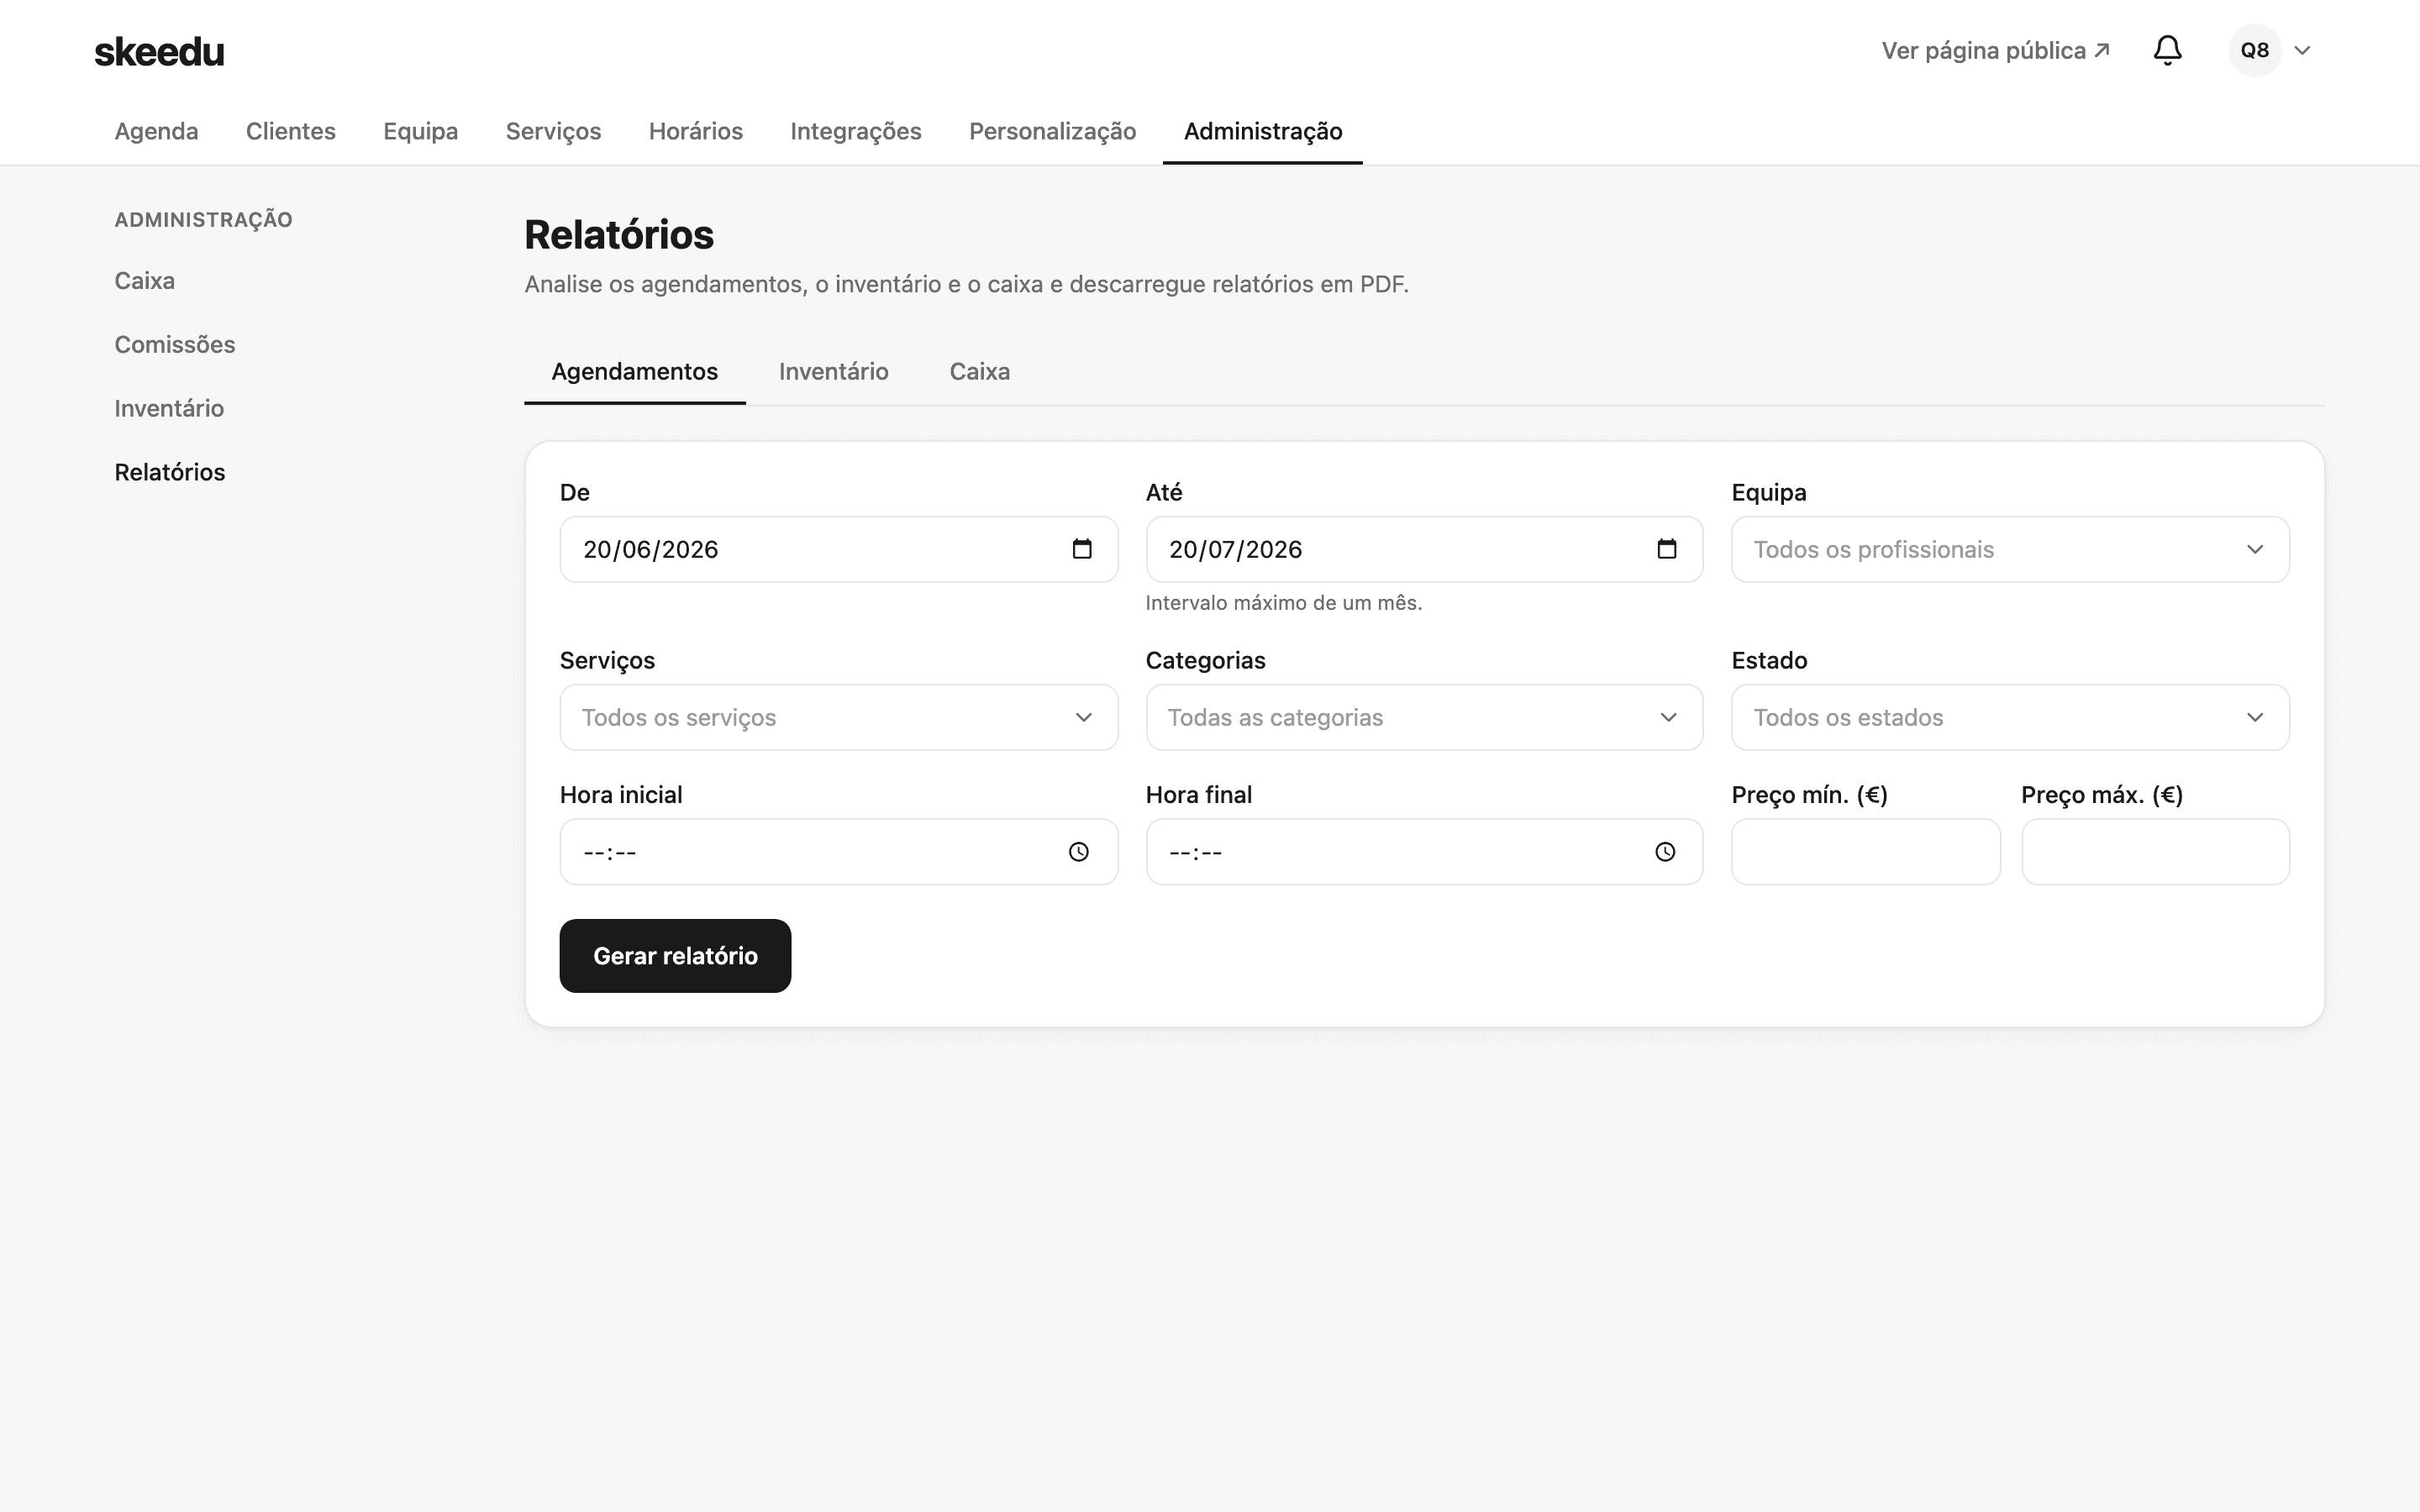Image resolution: width=2420 pixels, height=1512 pixels.
Task: Open the Todos os serviços dropdown
Action: [x=838, y=717]
